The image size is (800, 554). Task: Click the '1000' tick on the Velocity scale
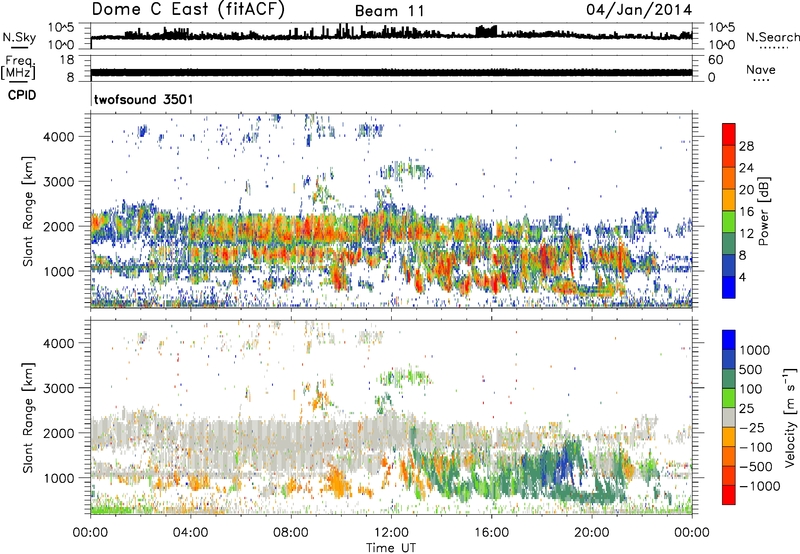click(754, 350)
